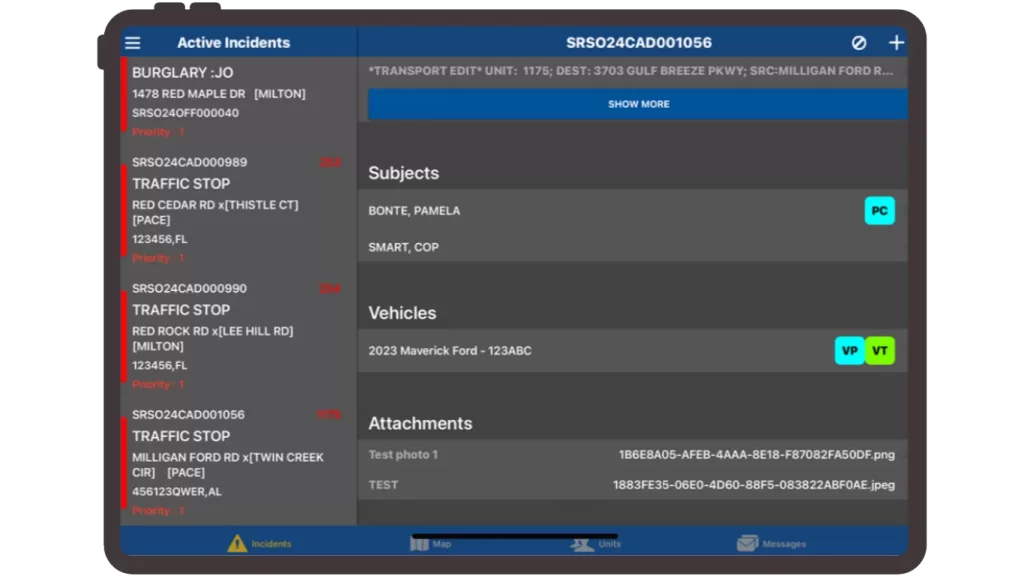Viewport: 1024px width, 576px height.
Task: Open Messages via the envelope icon
Action: coord(747,543)
